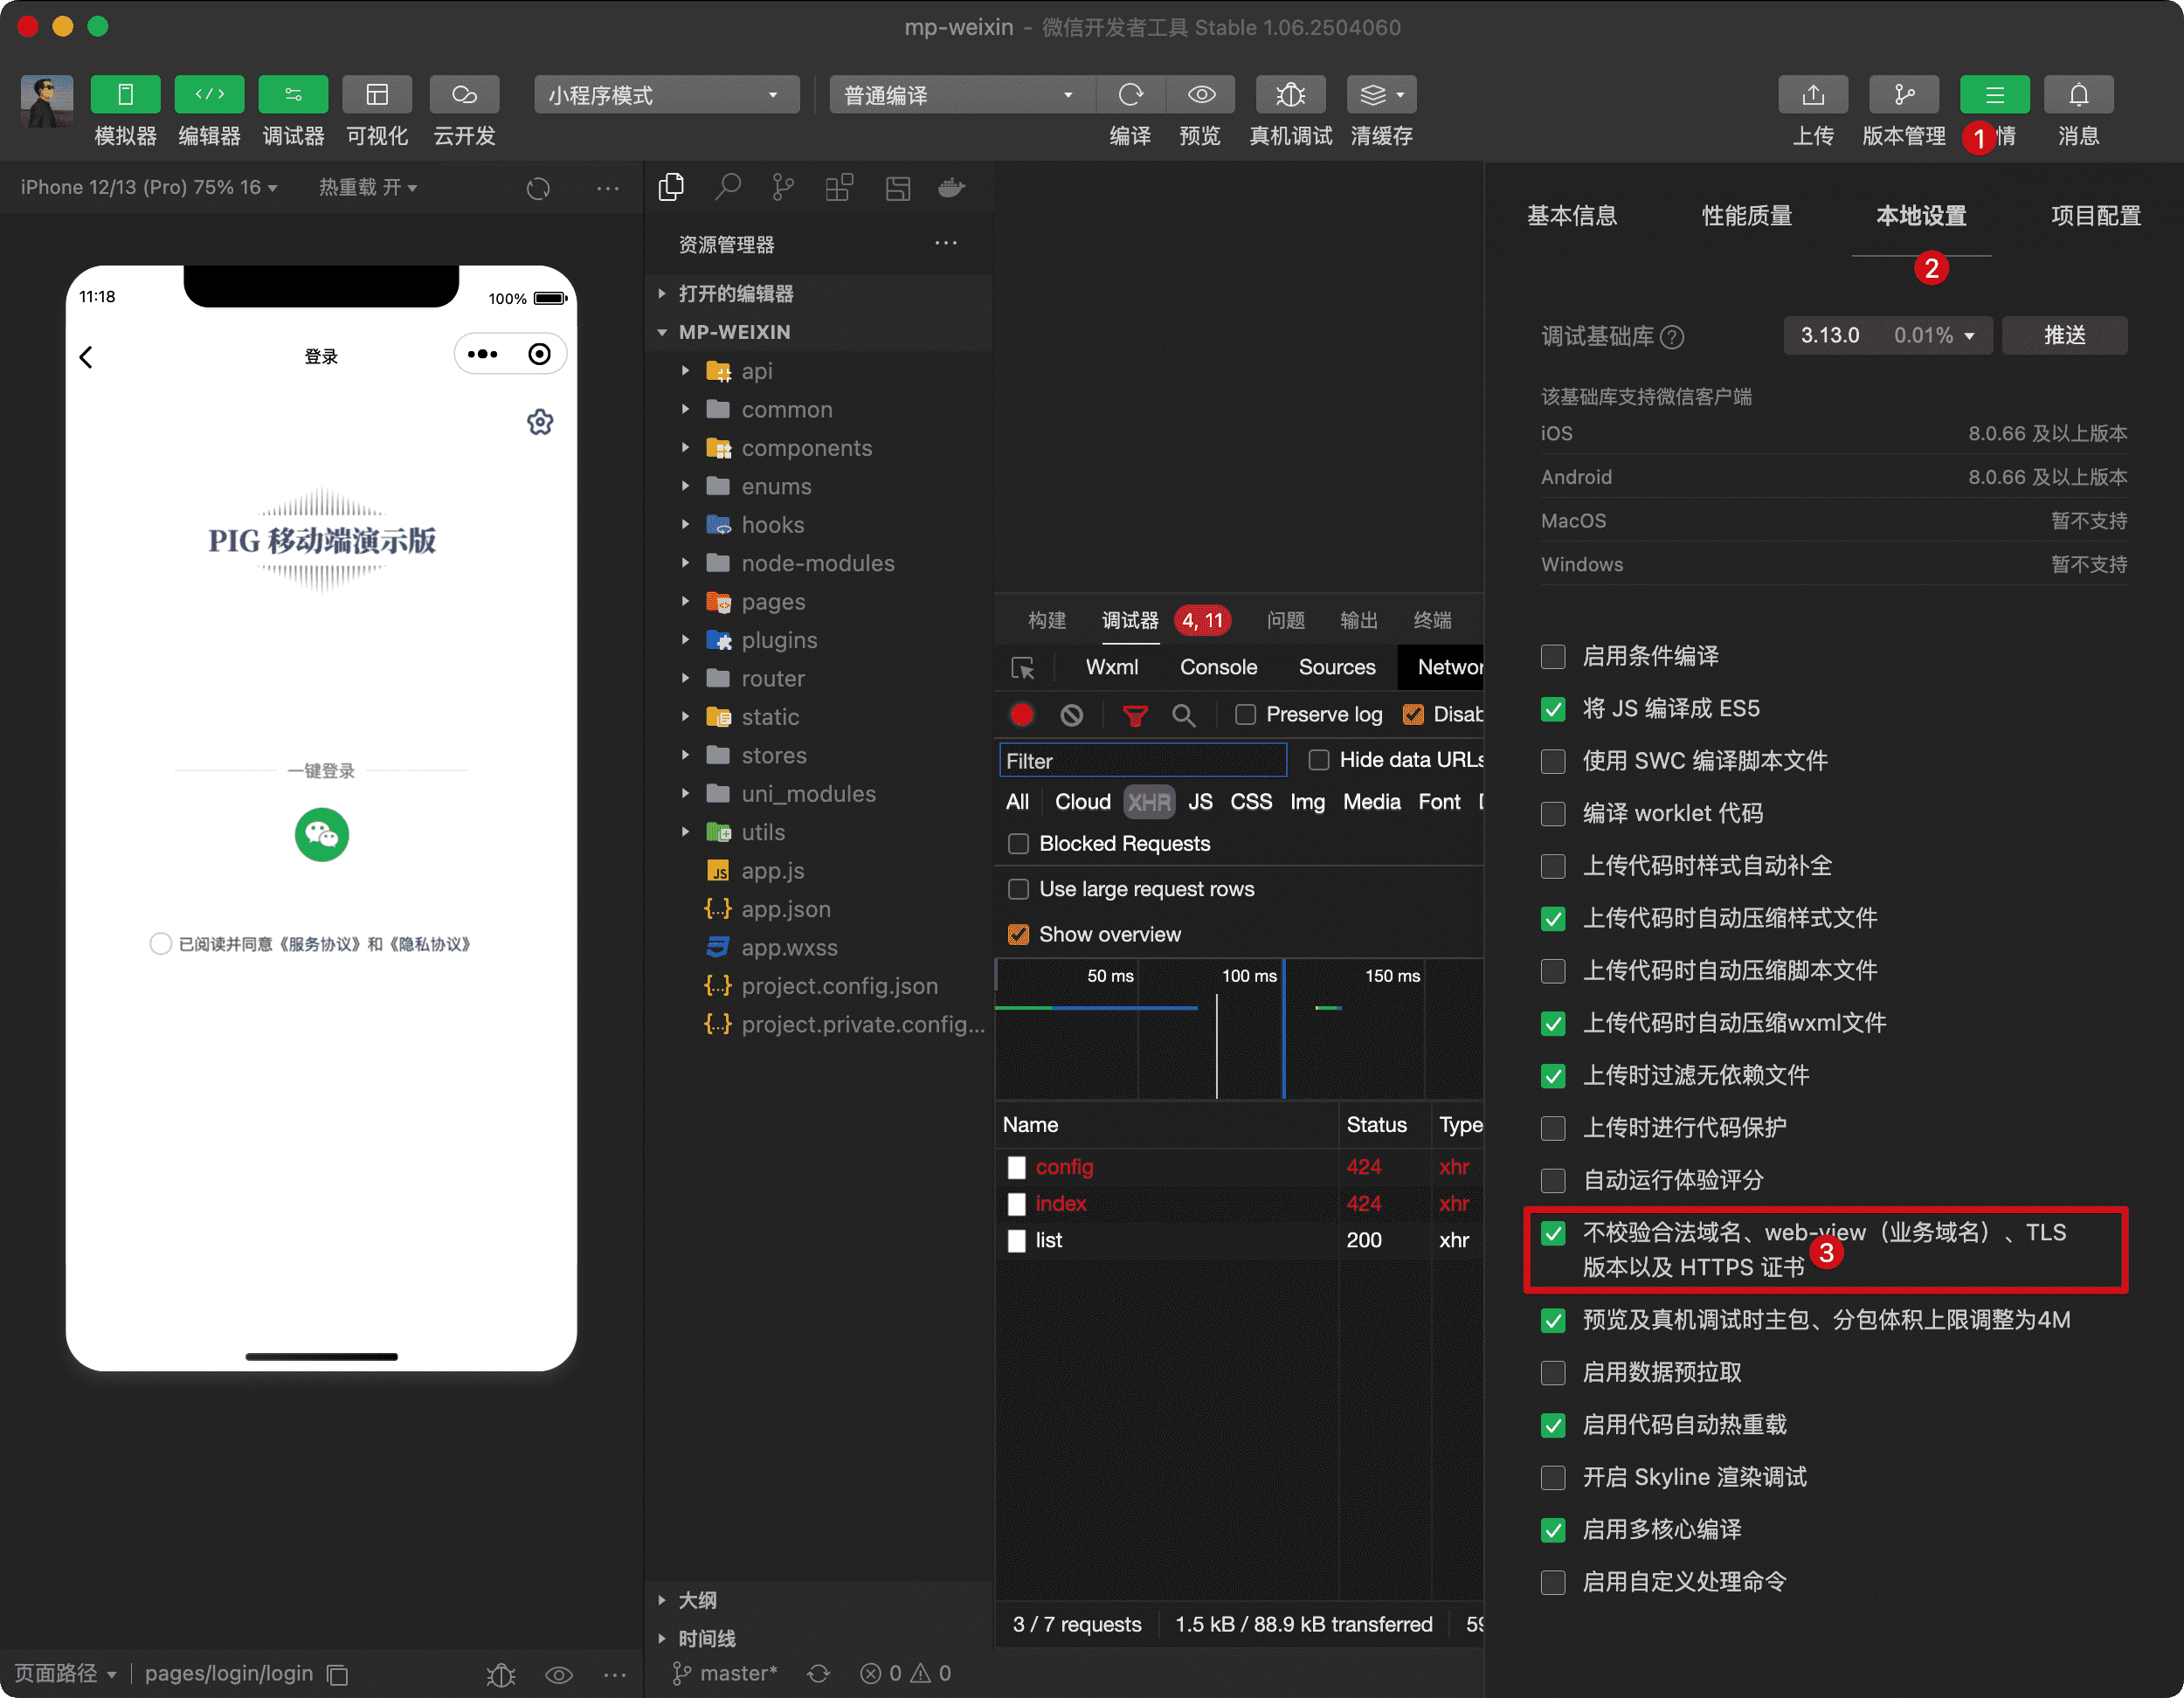Enable the 启用条件编译 checkbox
This screenshot has width=2184, height=1698.
pos(1553,657)
